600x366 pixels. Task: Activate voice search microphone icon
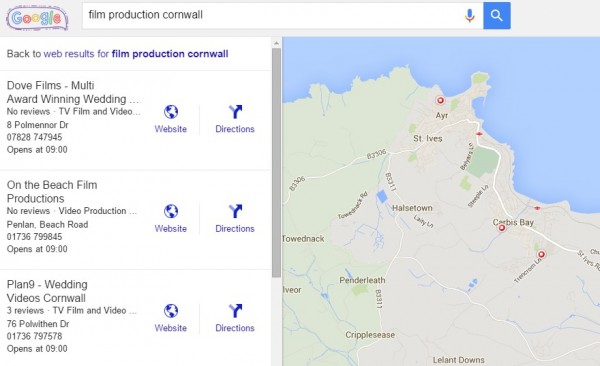point(470,15)
